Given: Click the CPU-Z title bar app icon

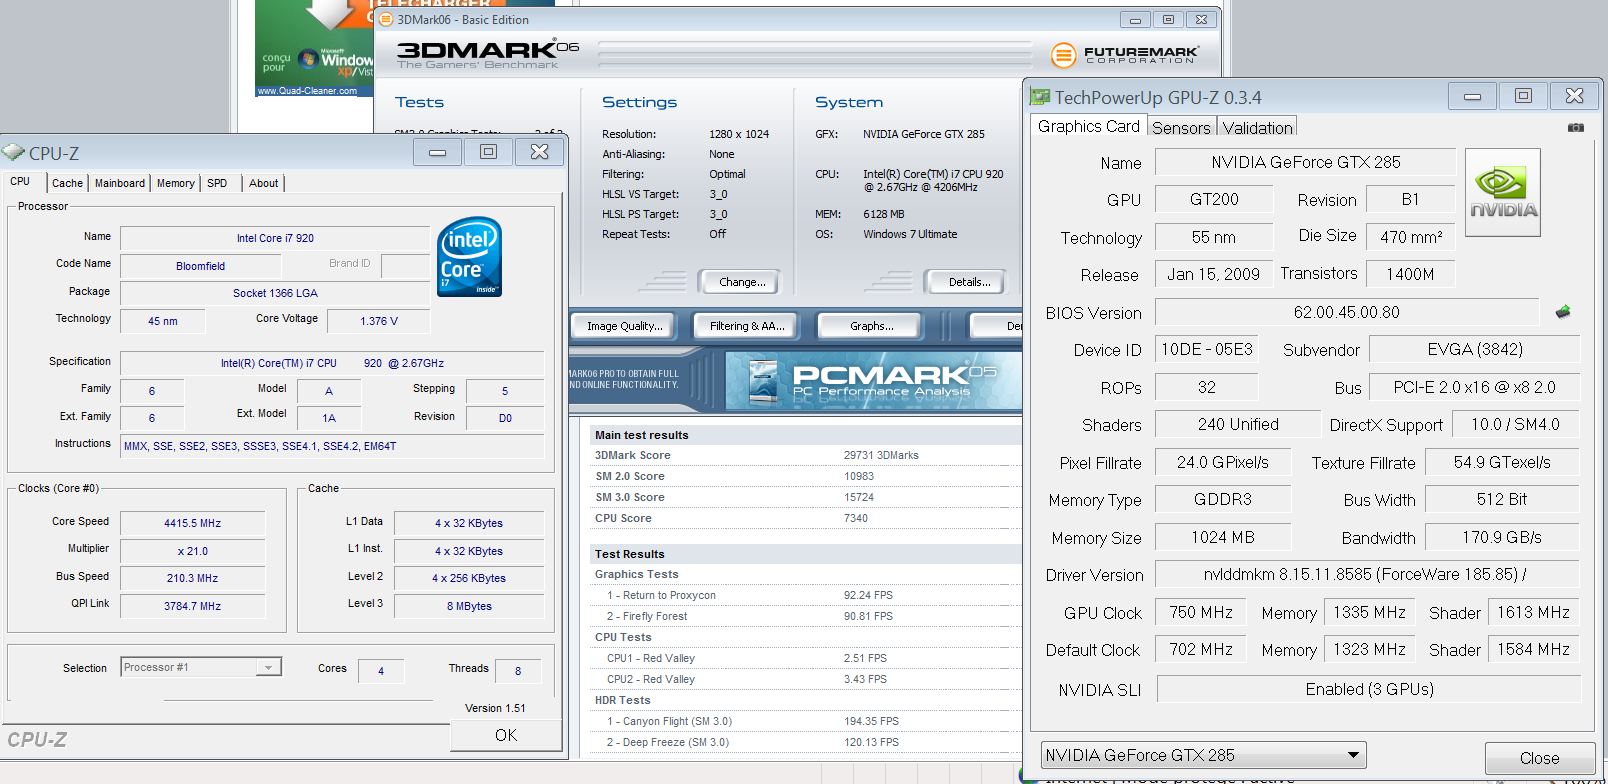Looking at the screenshot, I should 13,152.
